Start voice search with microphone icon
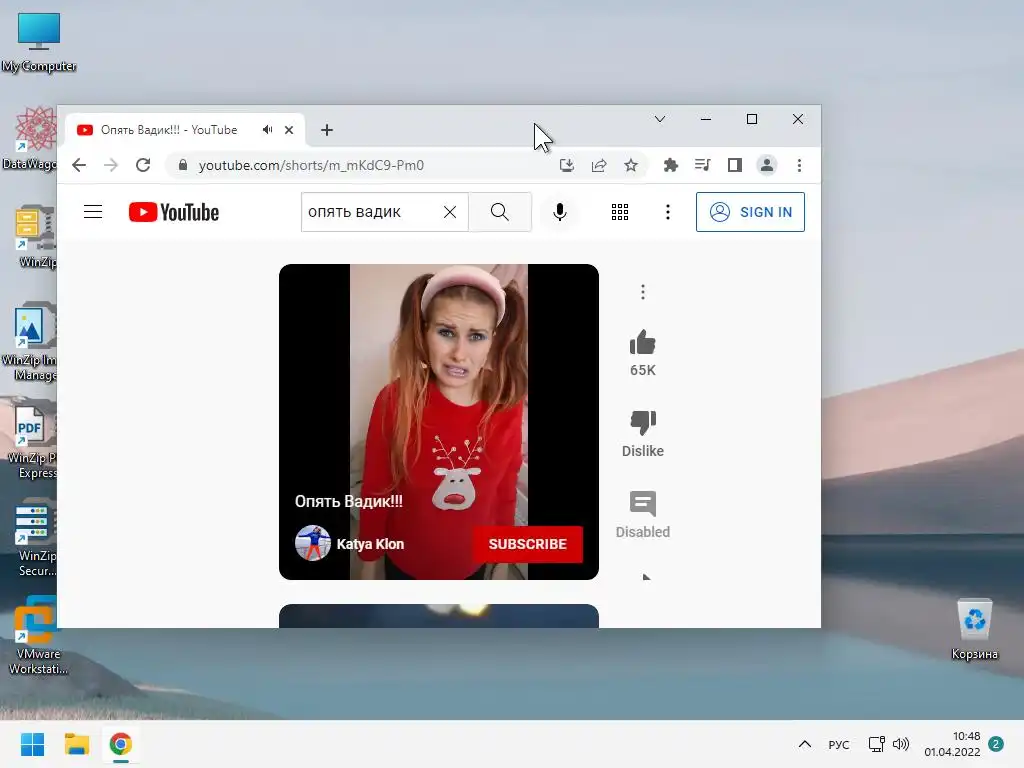 (x=560, y=212)
